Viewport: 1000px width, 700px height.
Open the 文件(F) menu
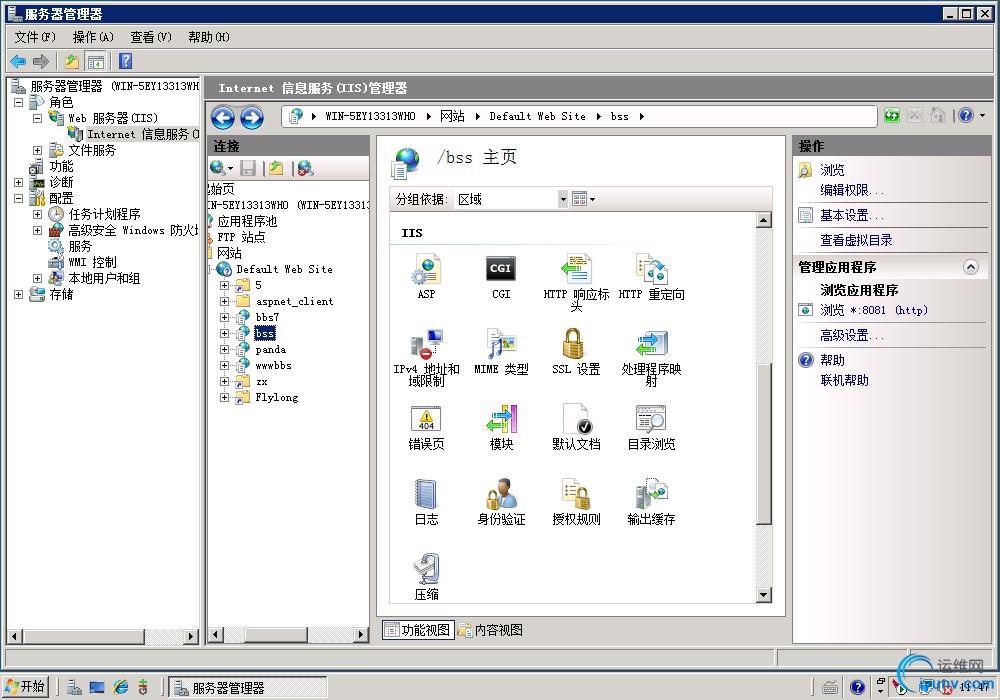click(35, 37)
